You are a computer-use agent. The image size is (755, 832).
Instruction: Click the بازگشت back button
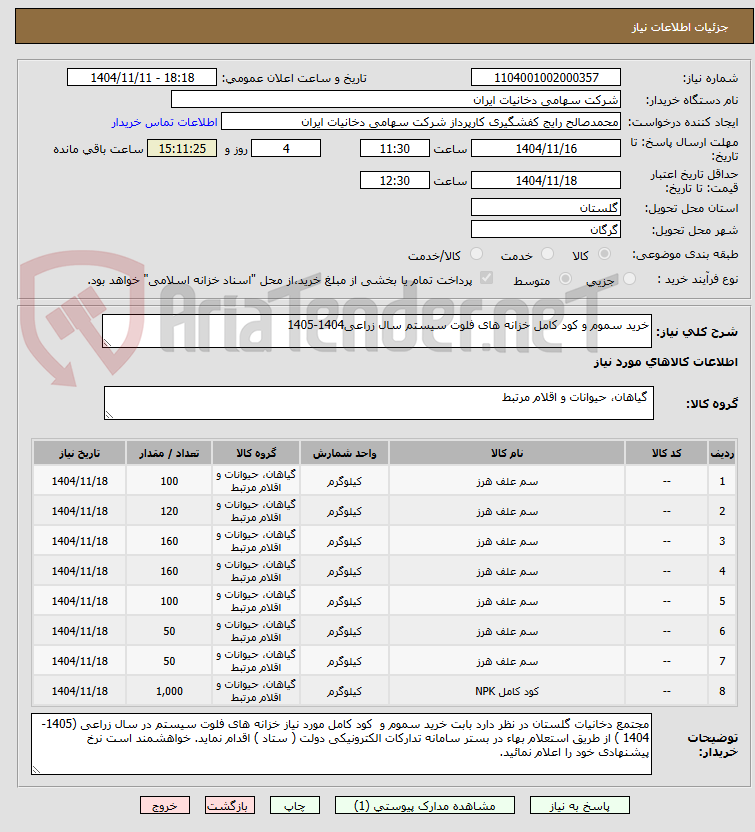pos(230,805)
